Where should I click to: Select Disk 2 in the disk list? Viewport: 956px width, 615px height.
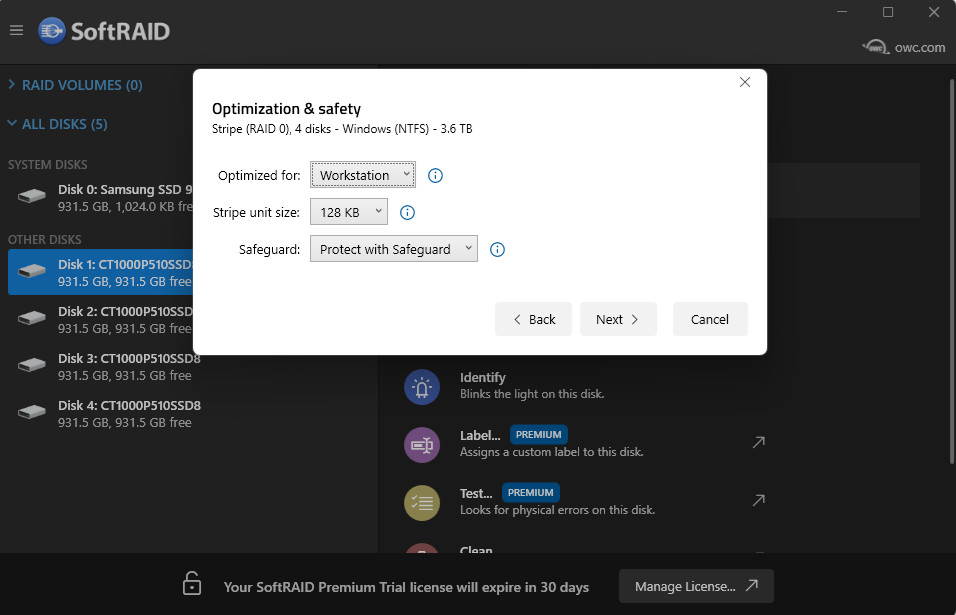point(101,319)
